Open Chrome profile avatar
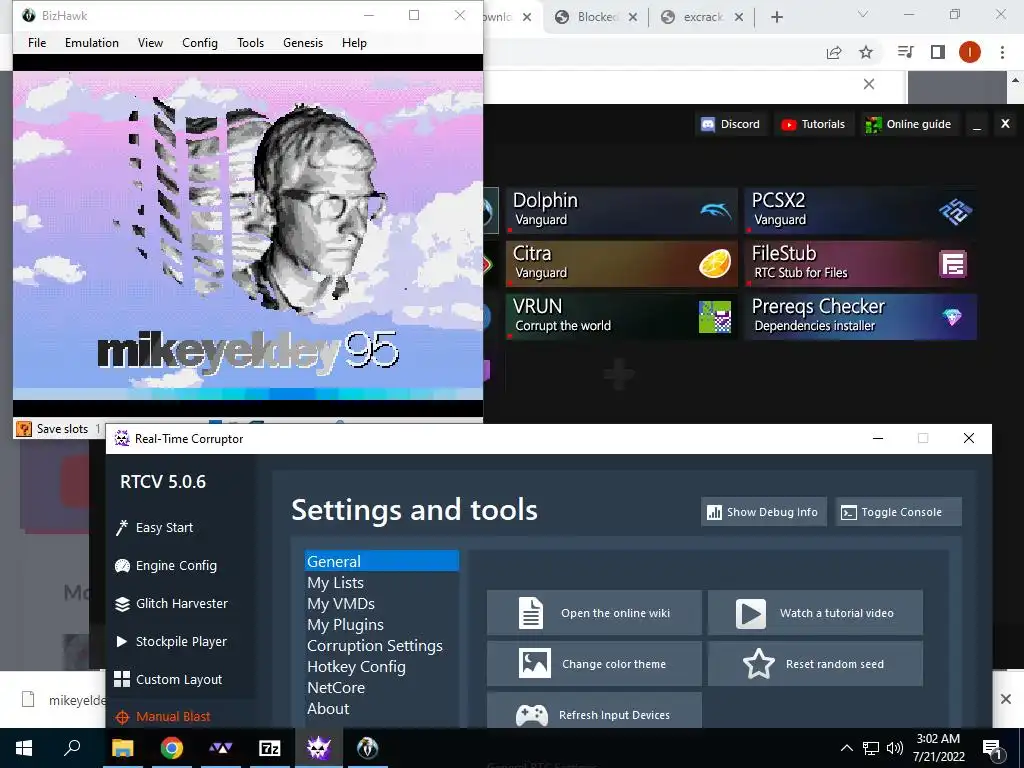Viewport: 1024px width, 768px height. click(970, 52)
